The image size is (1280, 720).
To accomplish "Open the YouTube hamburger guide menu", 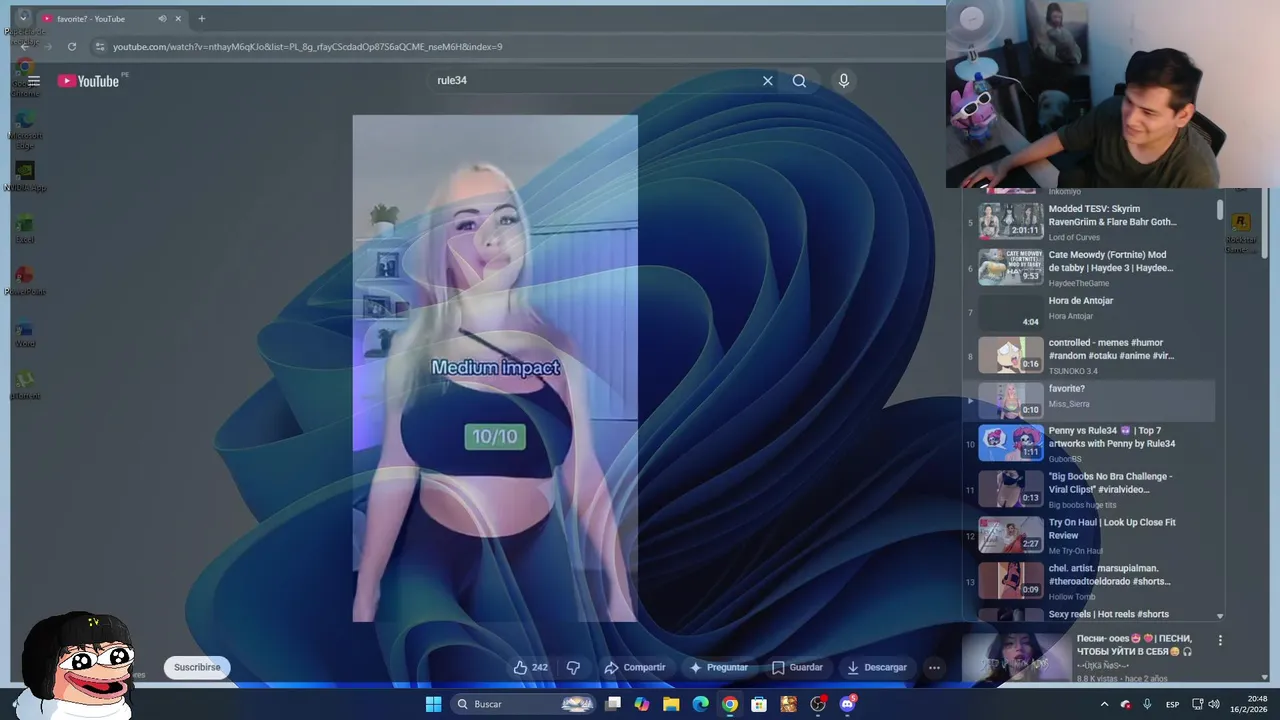I will [34, 81].
